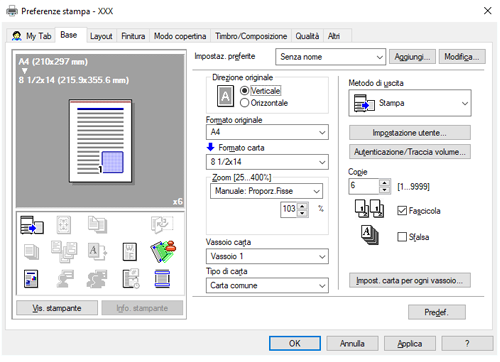Click the greyed crosshair image shift icon
This screenshot has width=500, height=362.
coord(64,225)
